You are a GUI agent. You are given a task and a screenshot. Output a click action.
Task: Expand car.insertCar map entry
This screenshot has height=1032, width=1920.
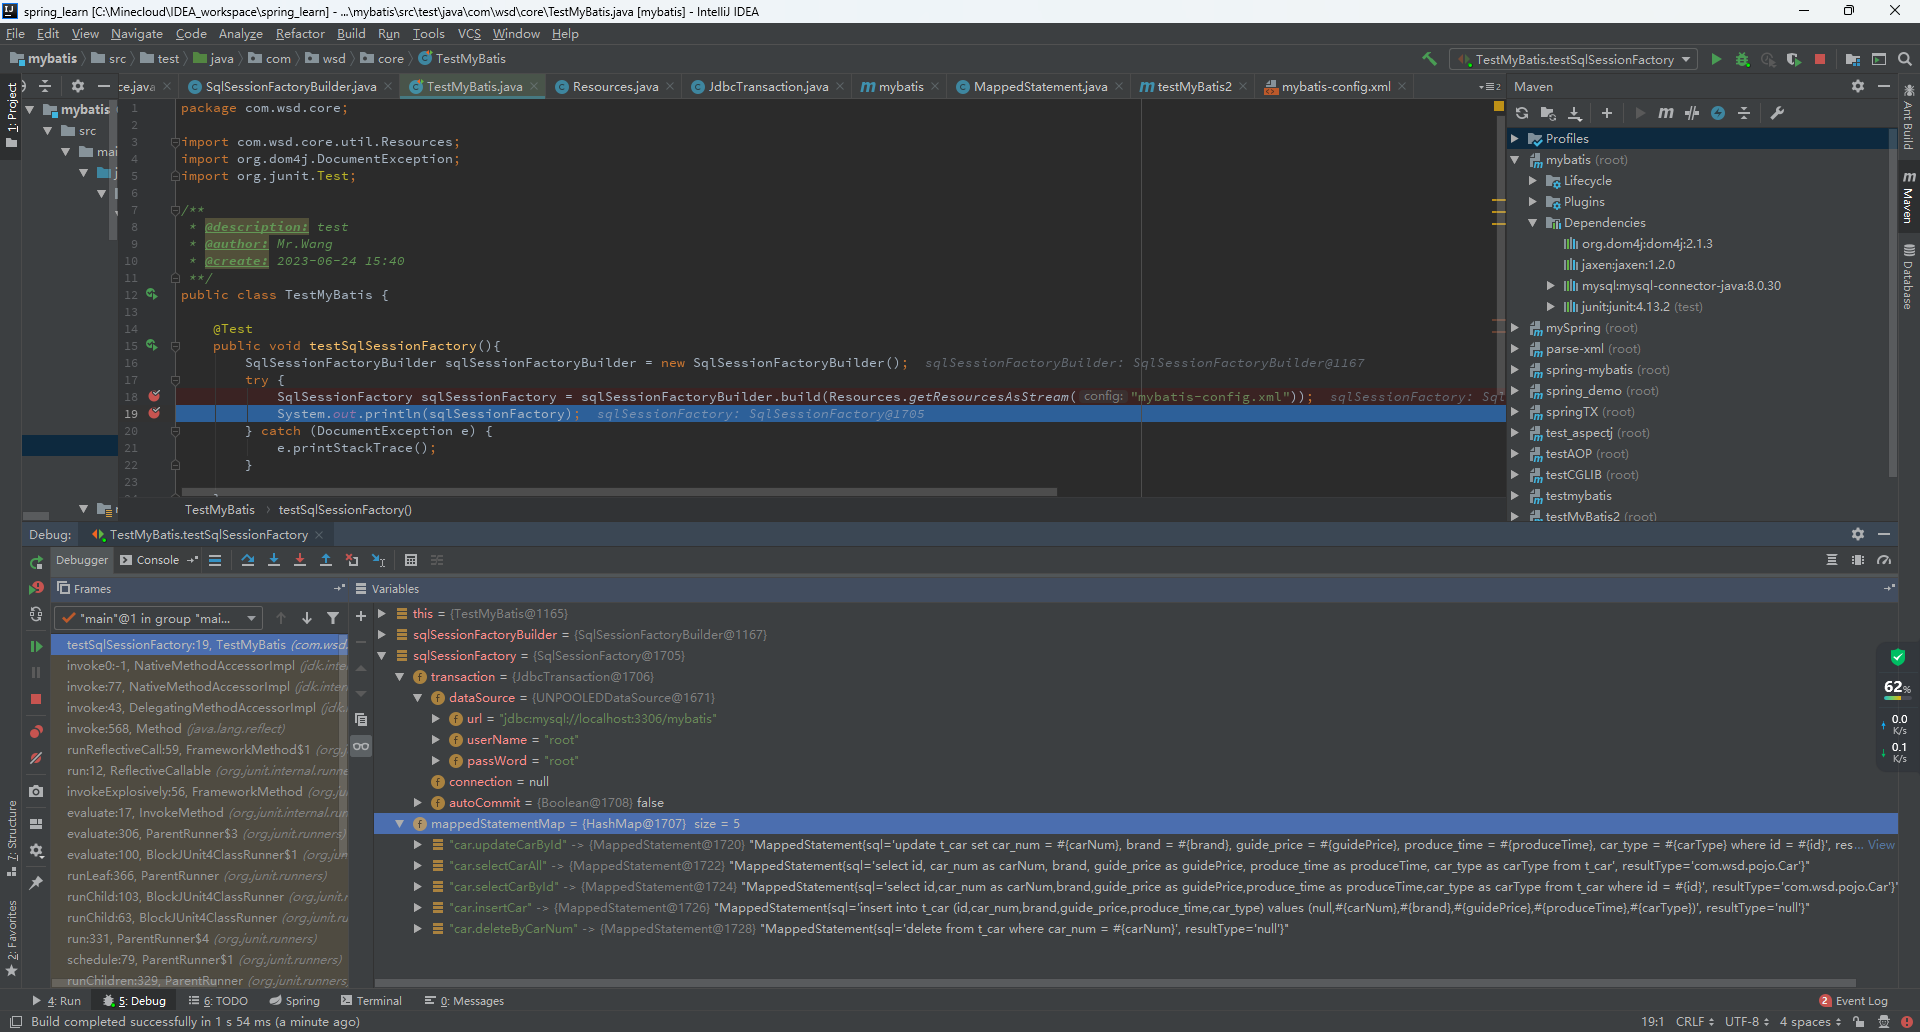(x=417, y=908)
